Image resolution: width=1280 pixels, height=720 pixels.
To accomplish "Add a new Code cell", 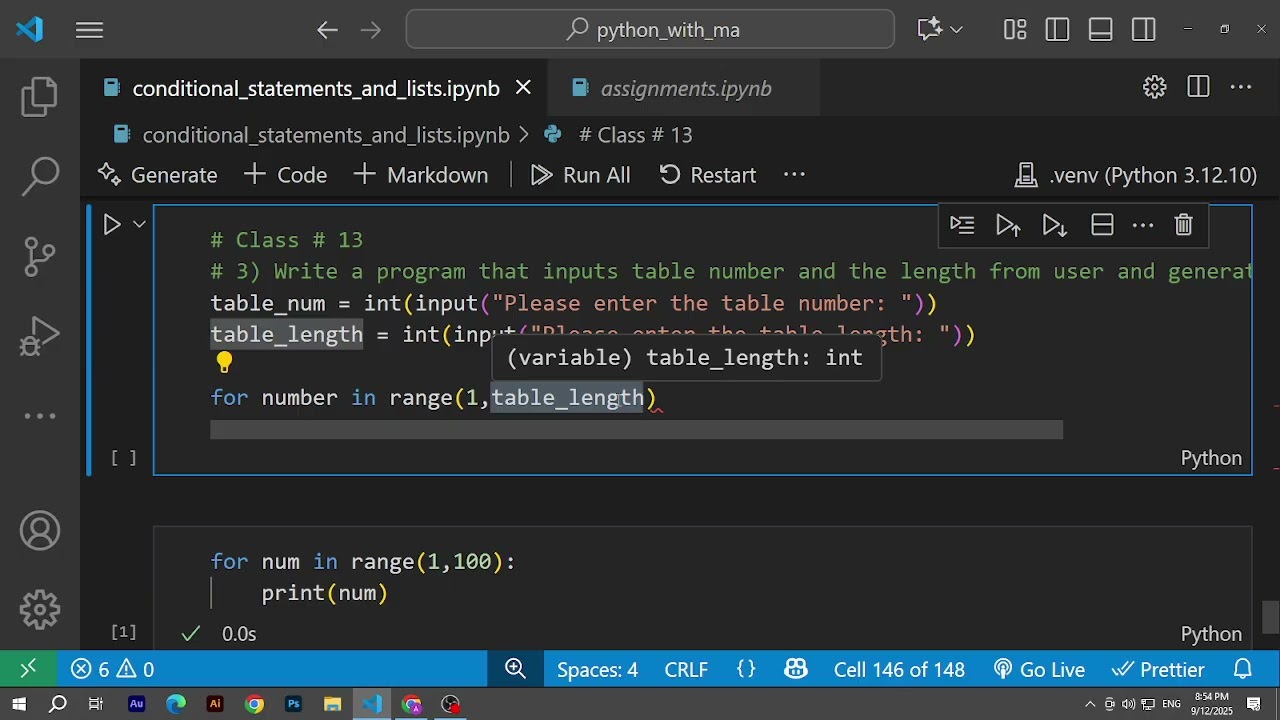I will click(x=286, y=175).
